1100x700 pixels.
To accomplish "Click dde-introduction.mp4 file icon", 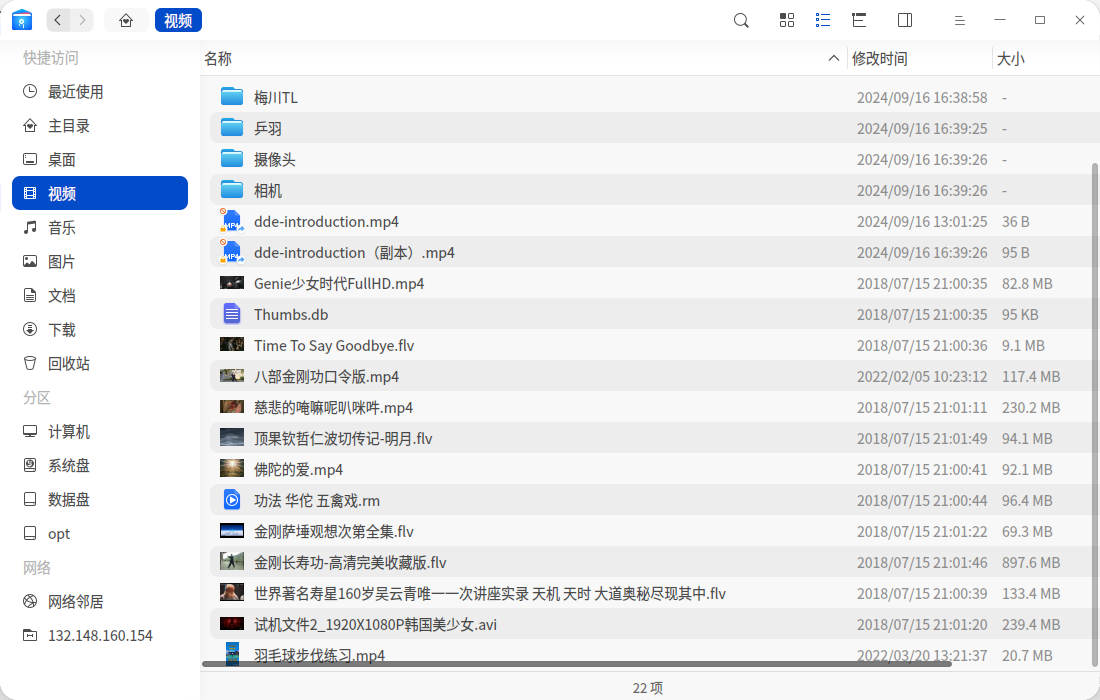I will [x=232, y=221].
